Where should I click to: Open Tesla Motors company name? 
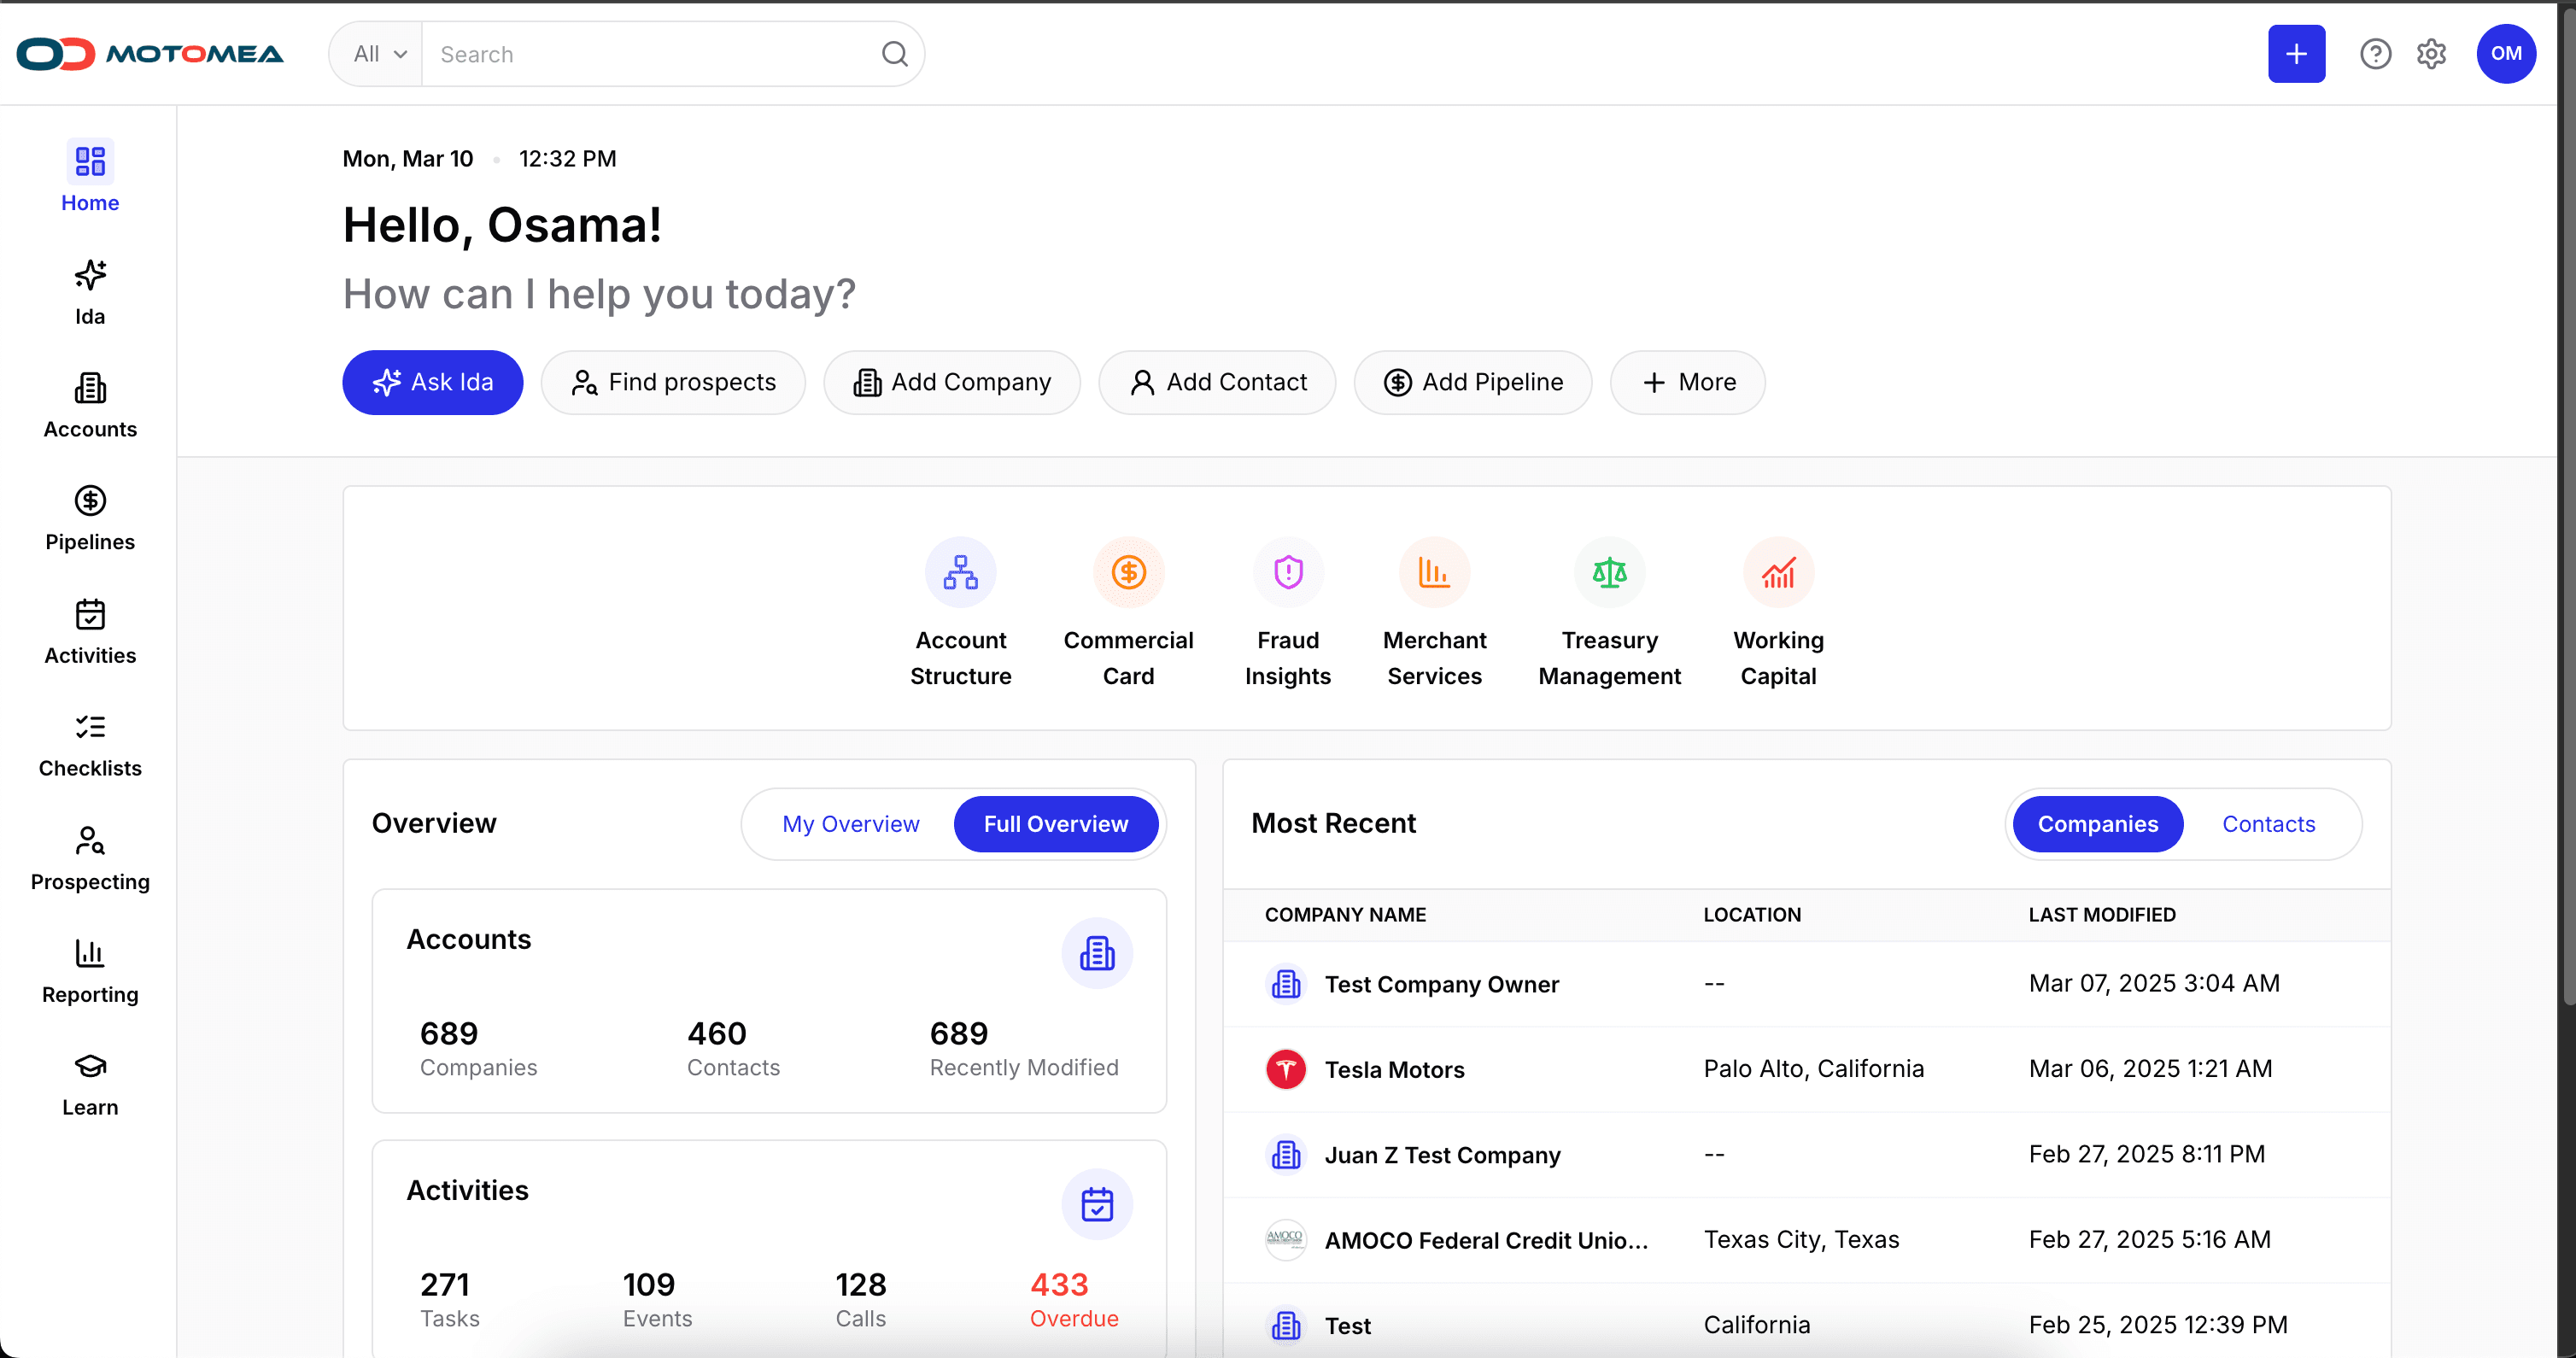point(1394,1070)
